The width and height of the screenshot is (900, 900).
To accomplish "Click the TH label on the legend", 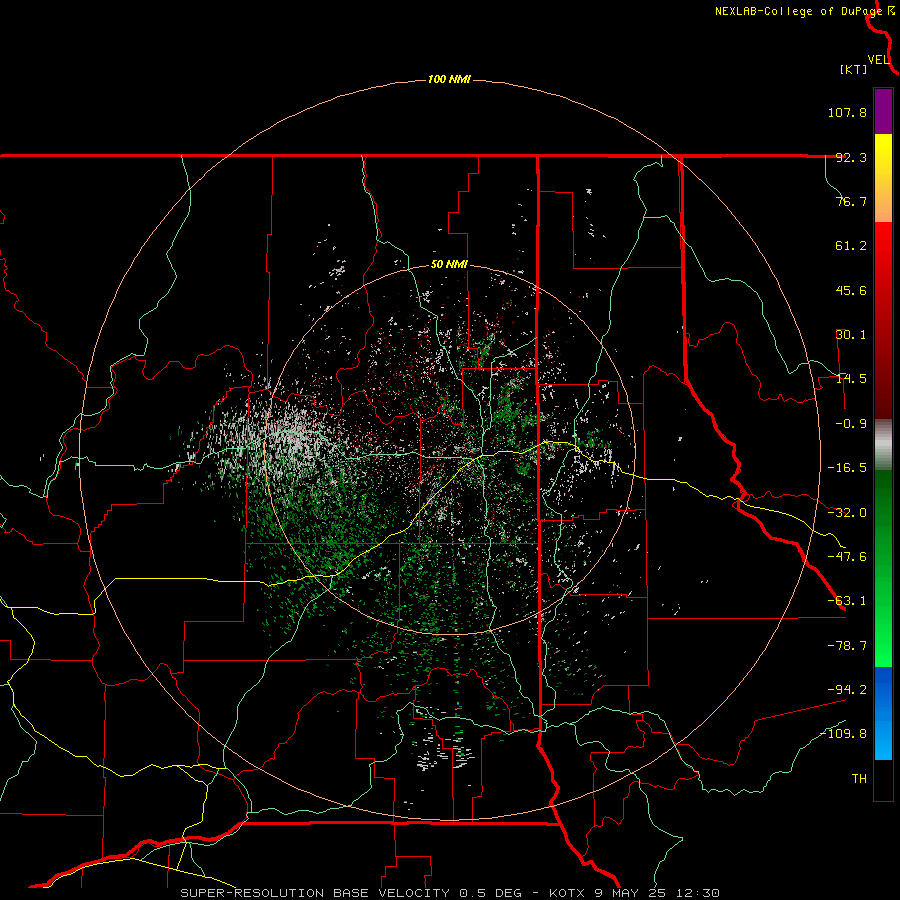I will tap(859, 779).
